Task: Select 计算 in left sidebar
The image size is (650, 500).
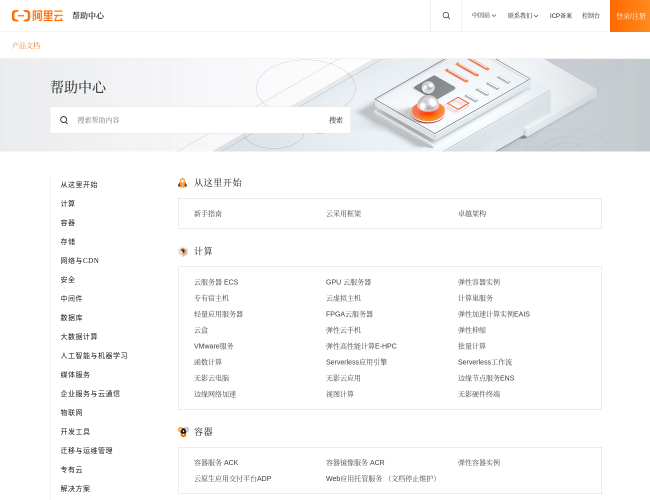Action: tap(68, 204)
